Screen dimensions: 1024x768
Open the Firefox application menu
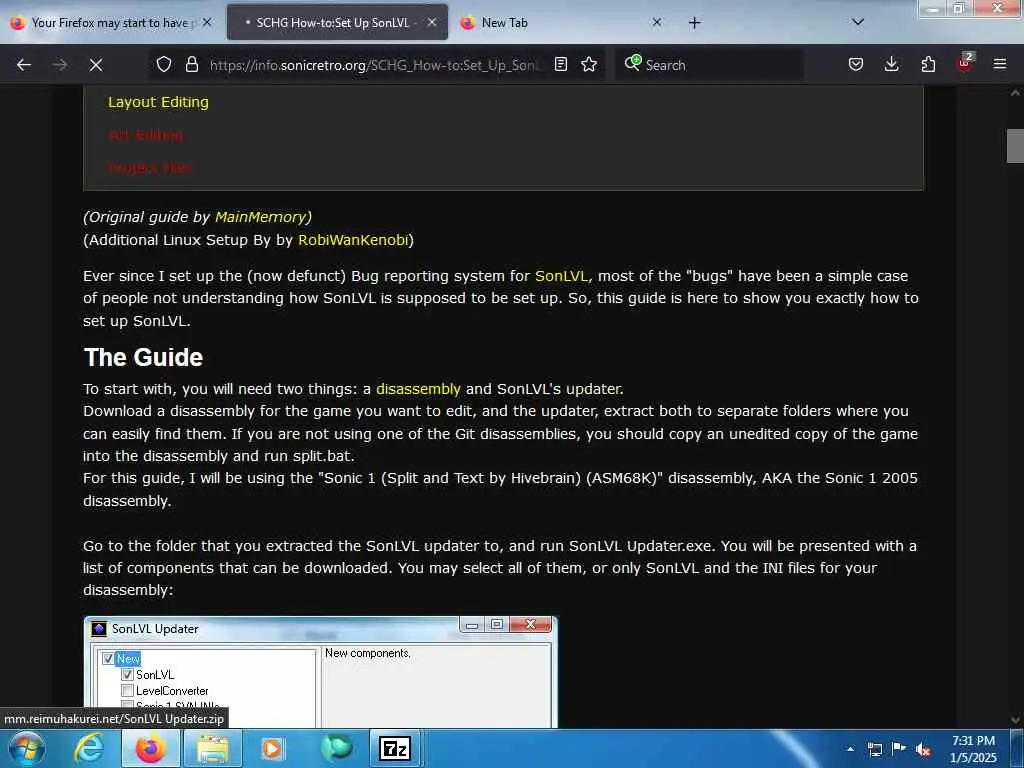(x=1000, y=64)
